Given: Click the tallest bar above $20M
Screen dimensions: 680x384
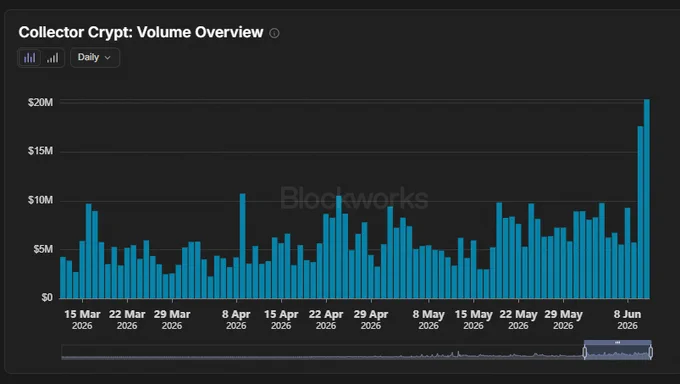Looking at the screenshot, I should [647, 199].
